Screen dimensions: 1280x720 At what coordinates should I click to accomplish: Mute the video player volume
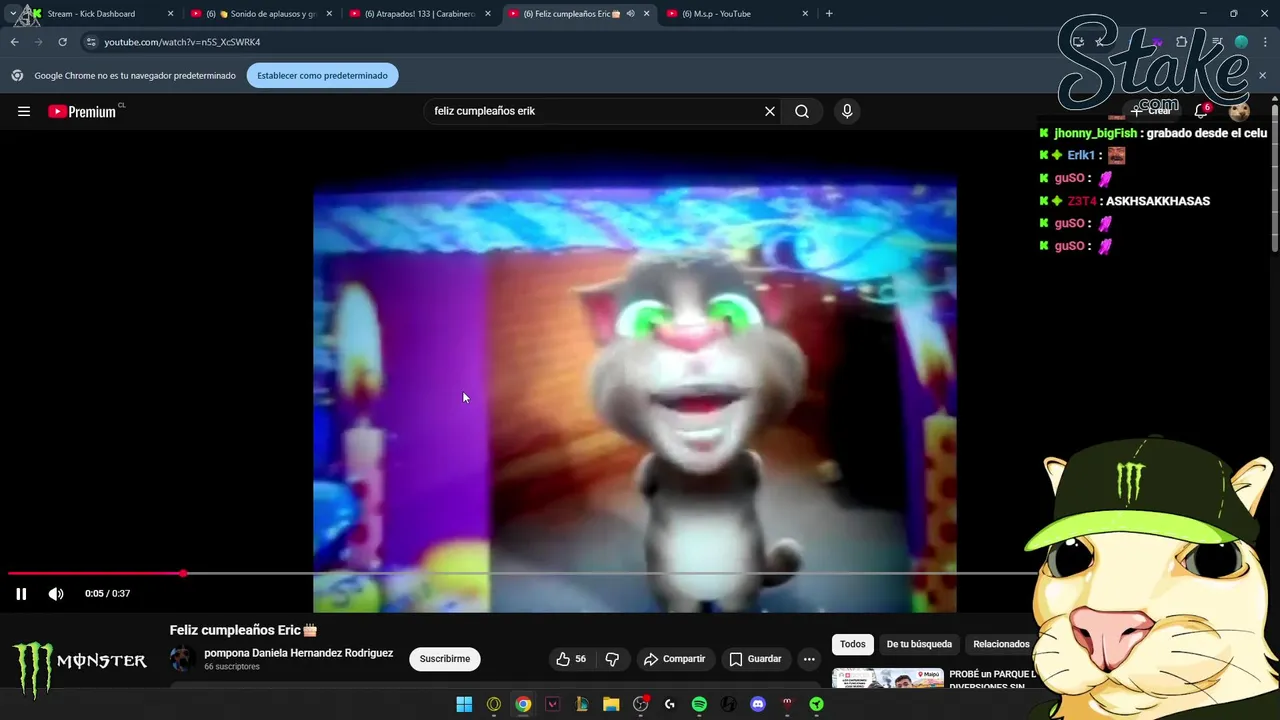click(x=56, y=594)
